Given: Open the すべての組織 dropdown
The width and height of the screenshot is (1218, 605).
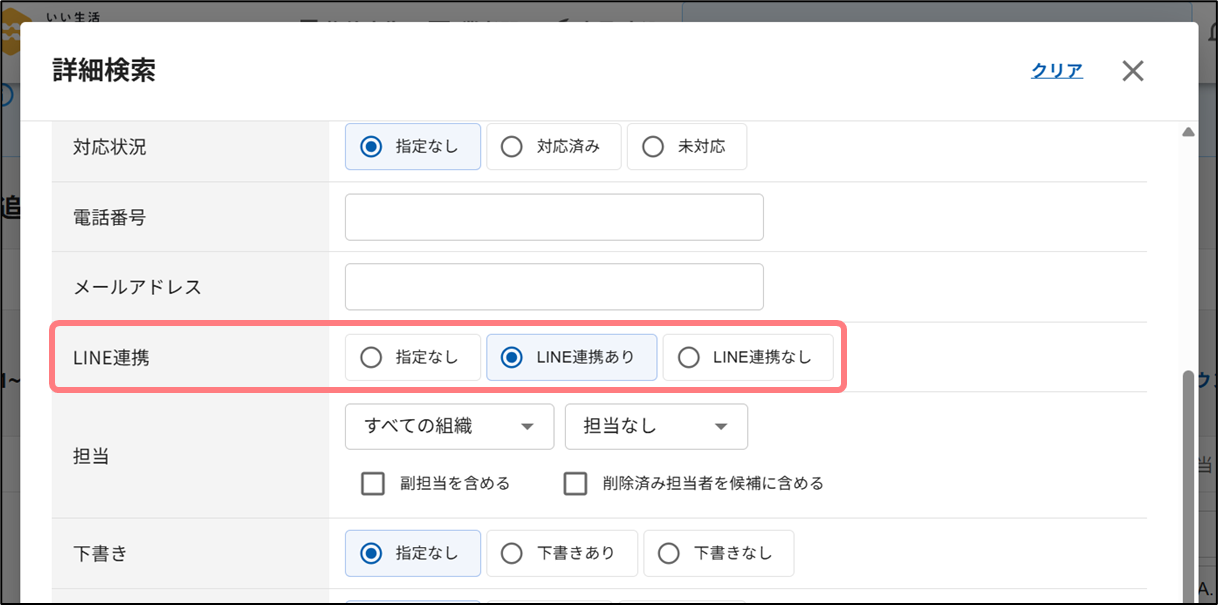Looking at the screenshot, I should [x=449, y=426].
